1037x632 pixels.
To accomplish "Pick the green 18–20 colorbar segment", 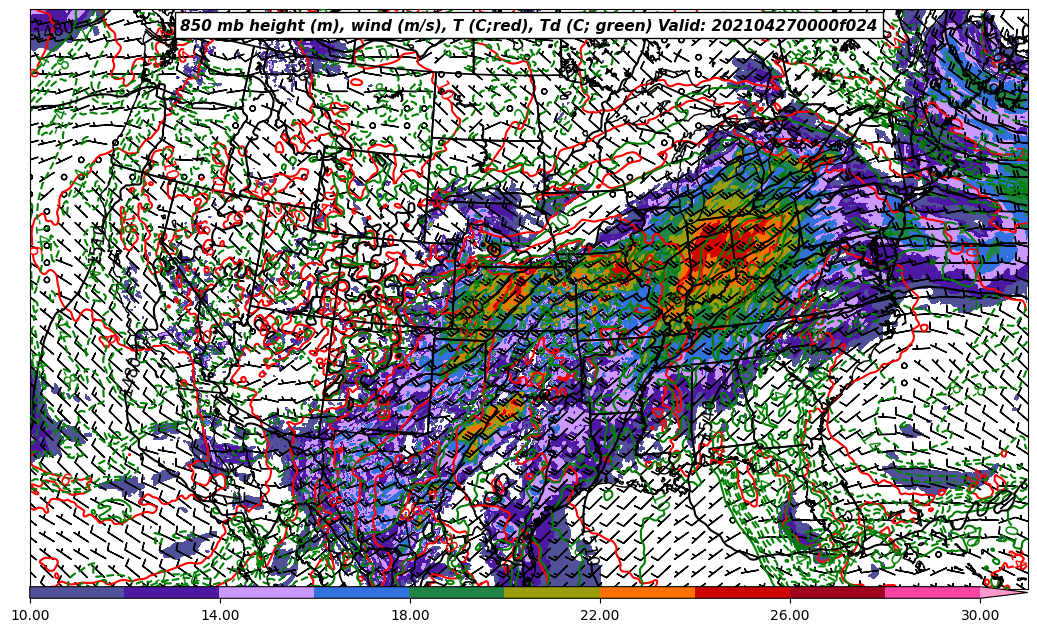I will (x=457, y=592).
